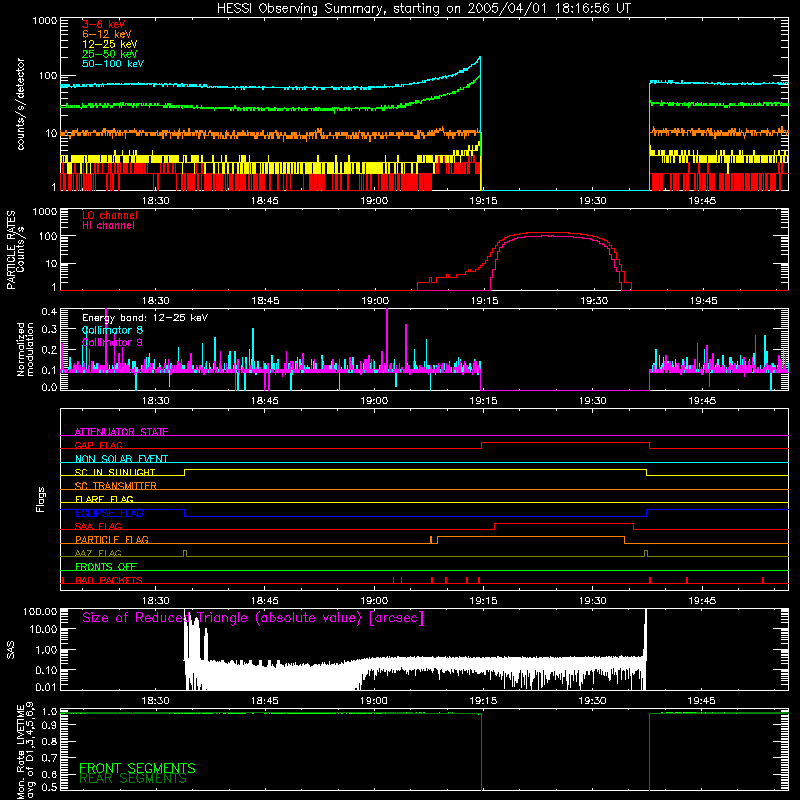Click the ATTENUATOR STATE flag label
This screenshot has height=800, width=800.
[121, 432]
